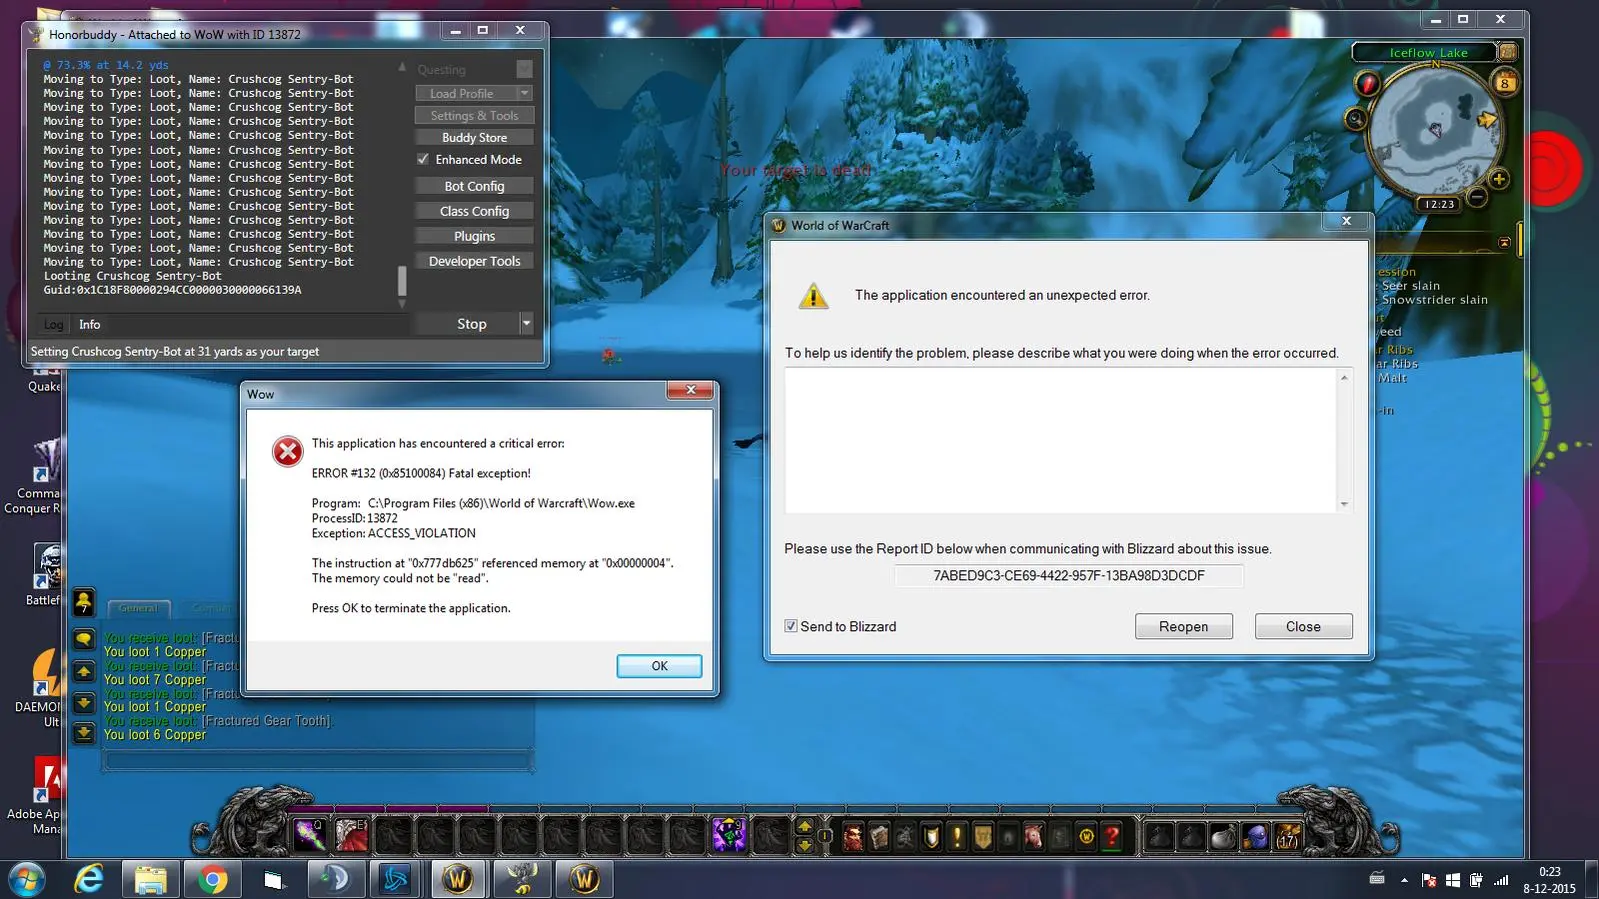Image resolution: width=1599 pixels, height=899 pixels.
Task: Open mounts and pets micro button
Action: pyautogui.click(x=1034, y=836)
